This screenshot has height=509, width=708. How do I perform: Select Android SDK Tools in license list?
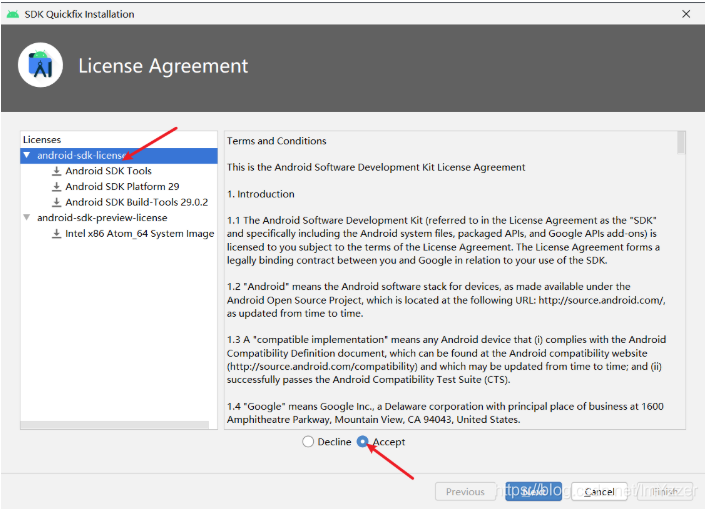[x=108, y=171]
